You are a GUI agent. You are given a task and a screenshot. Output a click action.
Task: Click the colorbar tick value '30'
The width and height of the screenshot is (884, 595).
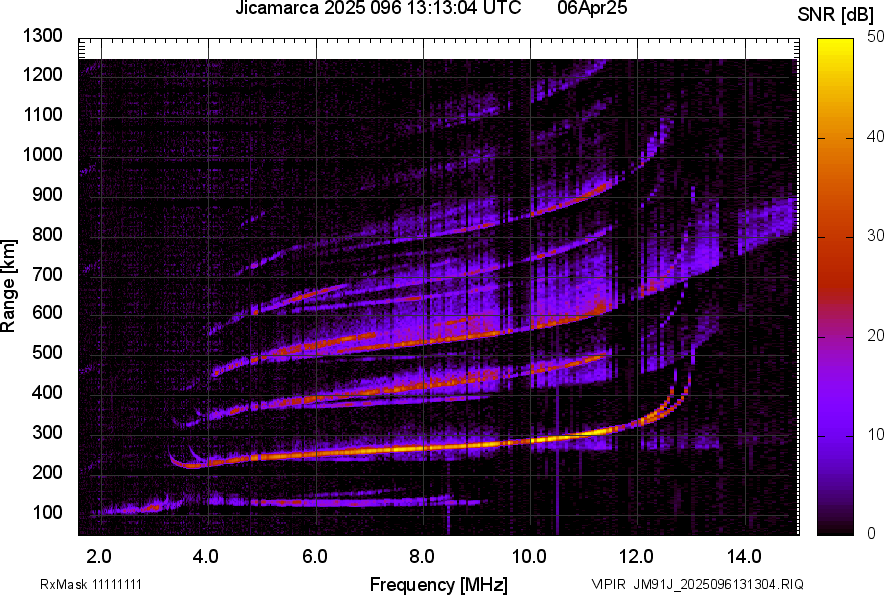[875, 235]
